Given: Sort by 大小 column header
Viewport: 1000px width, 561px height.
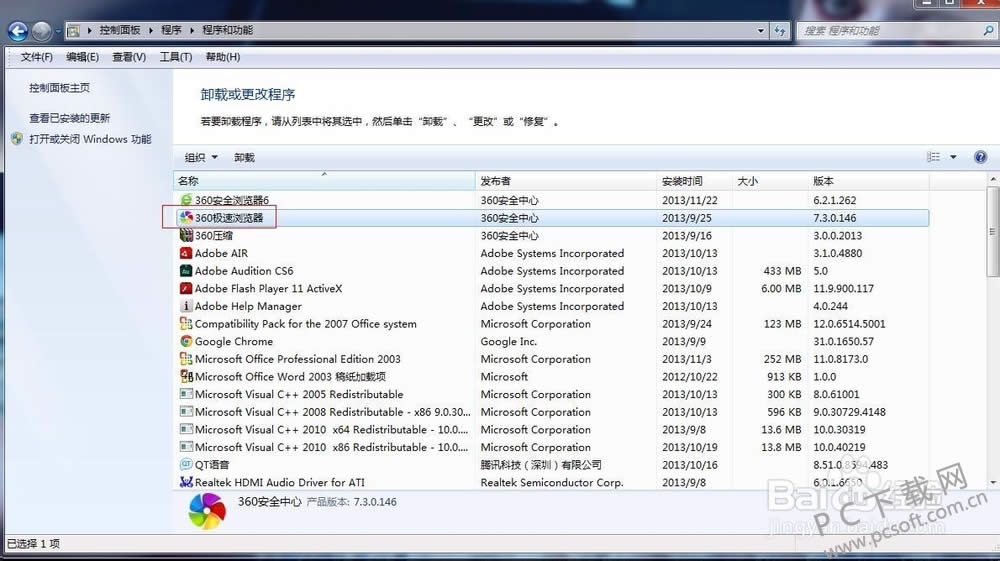Looking at the screenshot, I should [x=768, y=181].
